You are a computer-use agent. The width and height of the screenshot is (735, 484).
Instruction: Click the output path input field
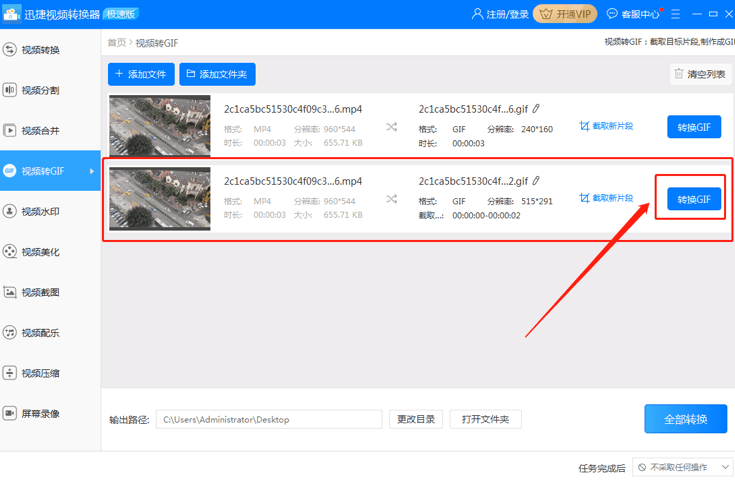coord(269,419)
